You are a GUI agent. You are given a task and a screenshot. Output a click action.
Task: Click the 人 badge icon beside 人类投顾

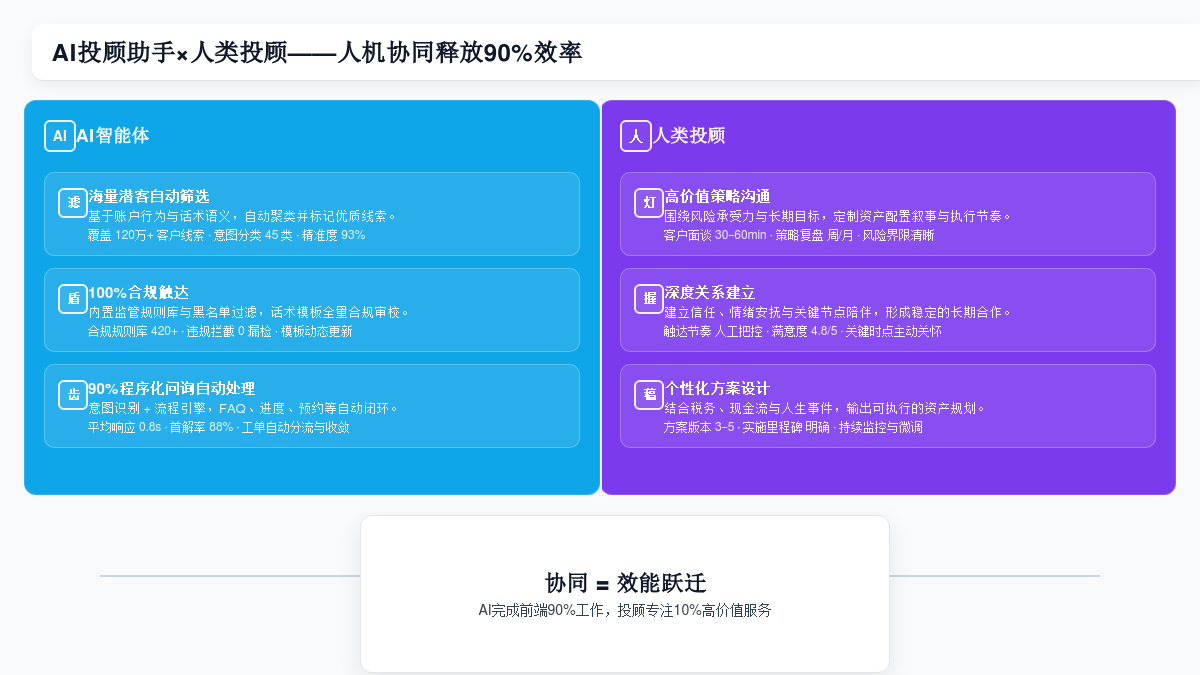[x=636, y=136]
